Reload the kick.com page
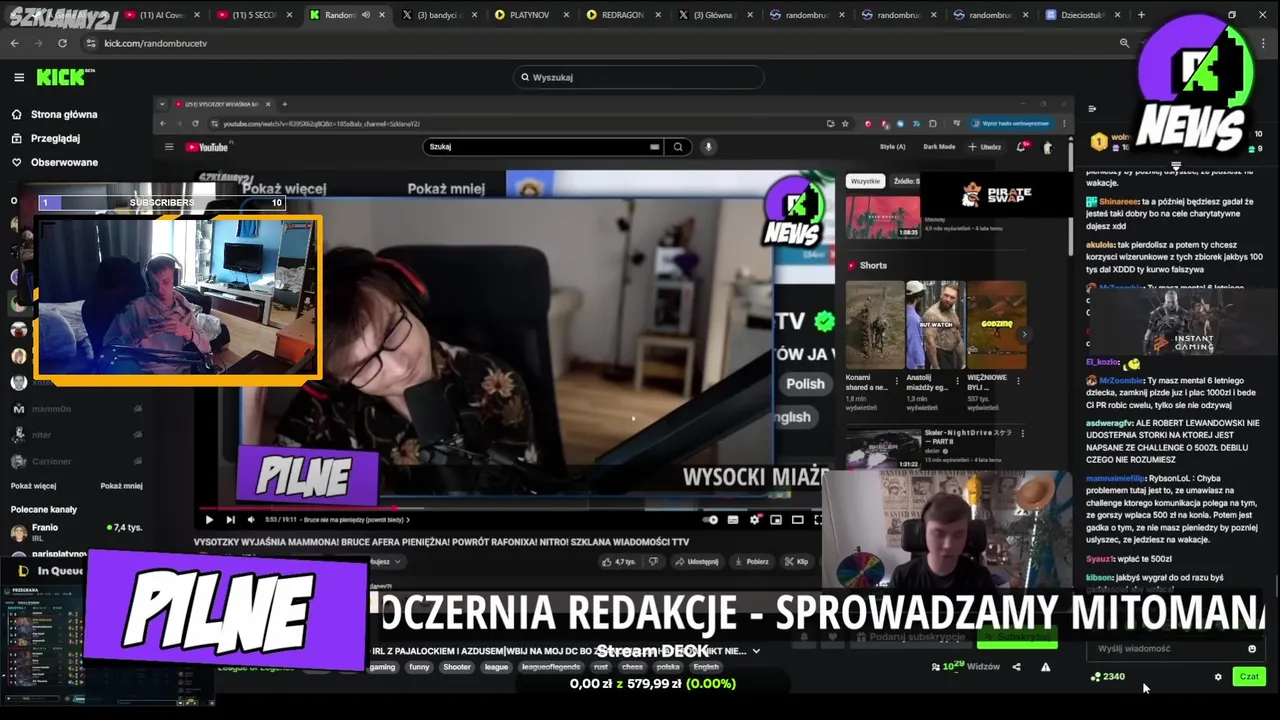Viewport: 1280px width, 720px height. (62, 43)
